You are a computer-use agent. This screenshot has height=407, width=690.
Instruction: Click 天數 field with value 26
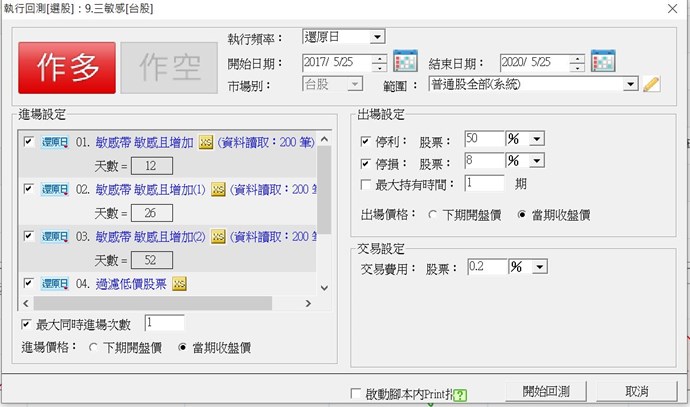pos(152,213)
